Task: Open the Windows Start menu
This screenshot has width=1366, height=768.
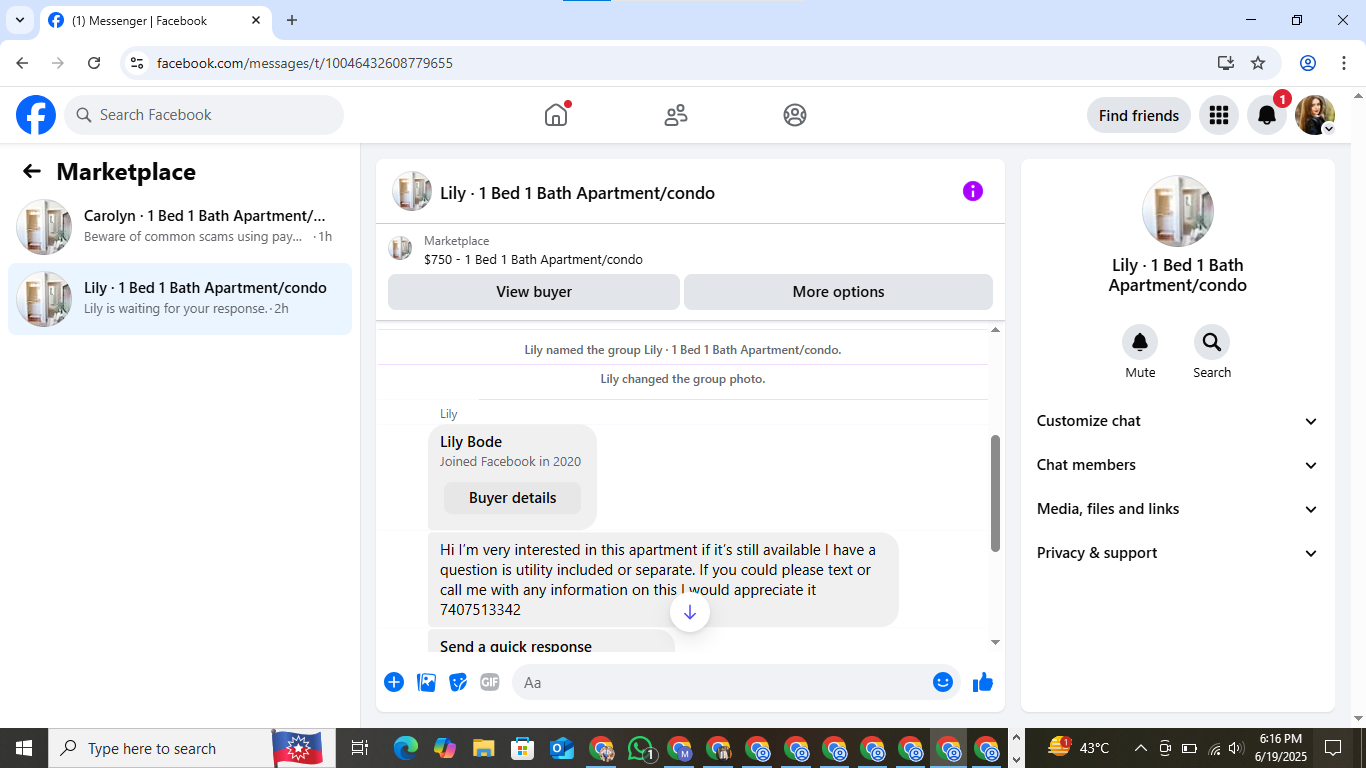Action: click(x=23, y=748)
